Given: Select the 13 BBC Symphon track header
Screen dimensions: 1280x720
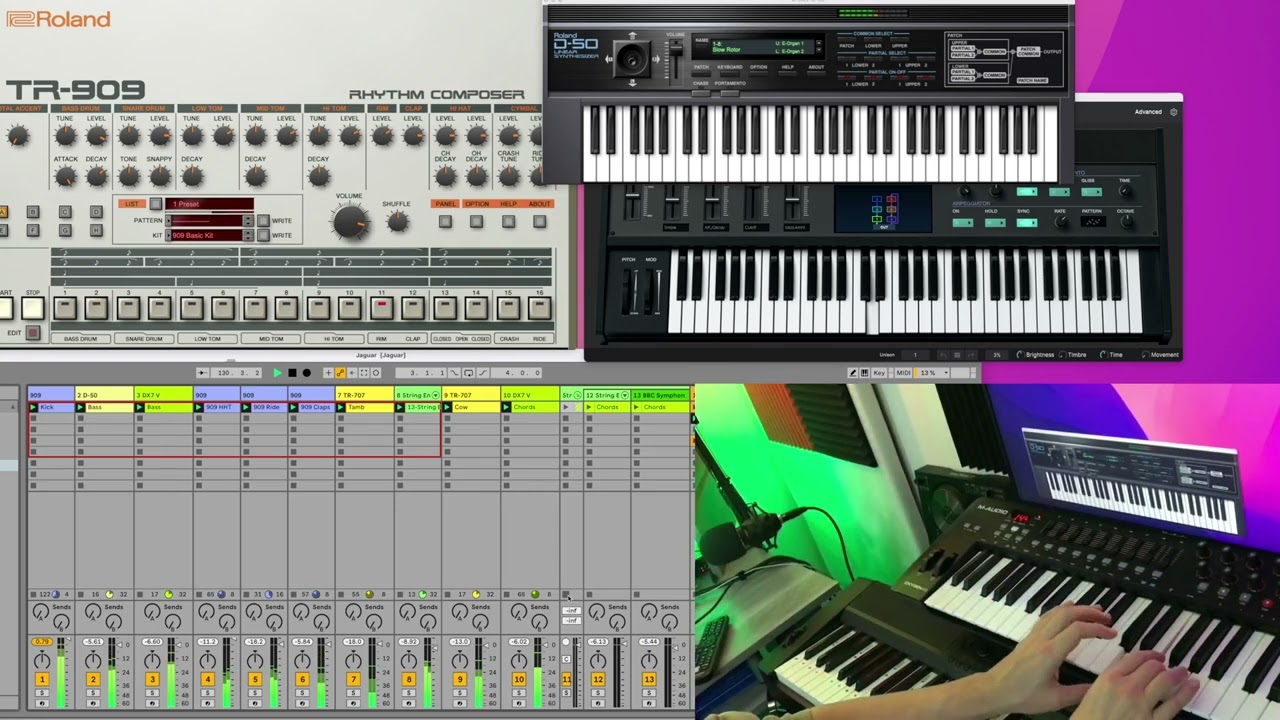Looking at the screenshot, I should tap(661, 395).
